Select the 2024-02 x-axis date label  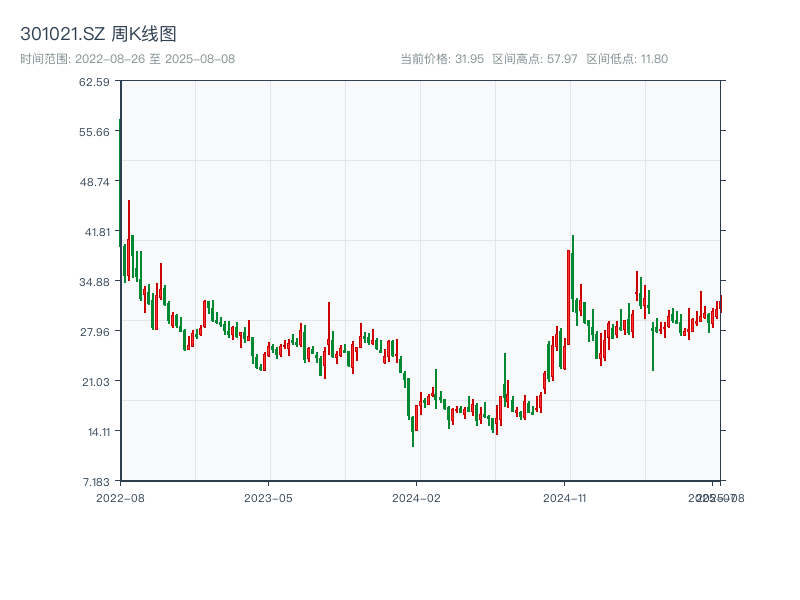(417, 497)
